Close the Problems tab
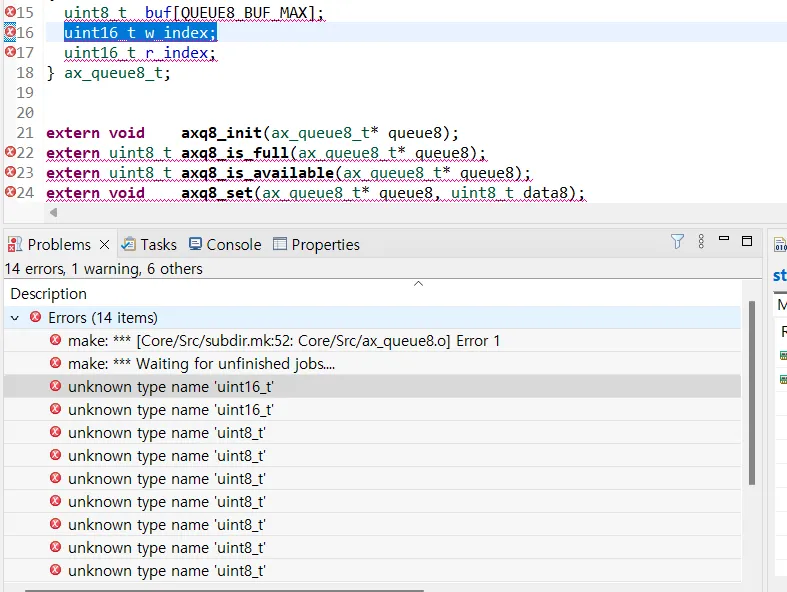The height and width of the screenshot is (592, 787). (105, 244)
